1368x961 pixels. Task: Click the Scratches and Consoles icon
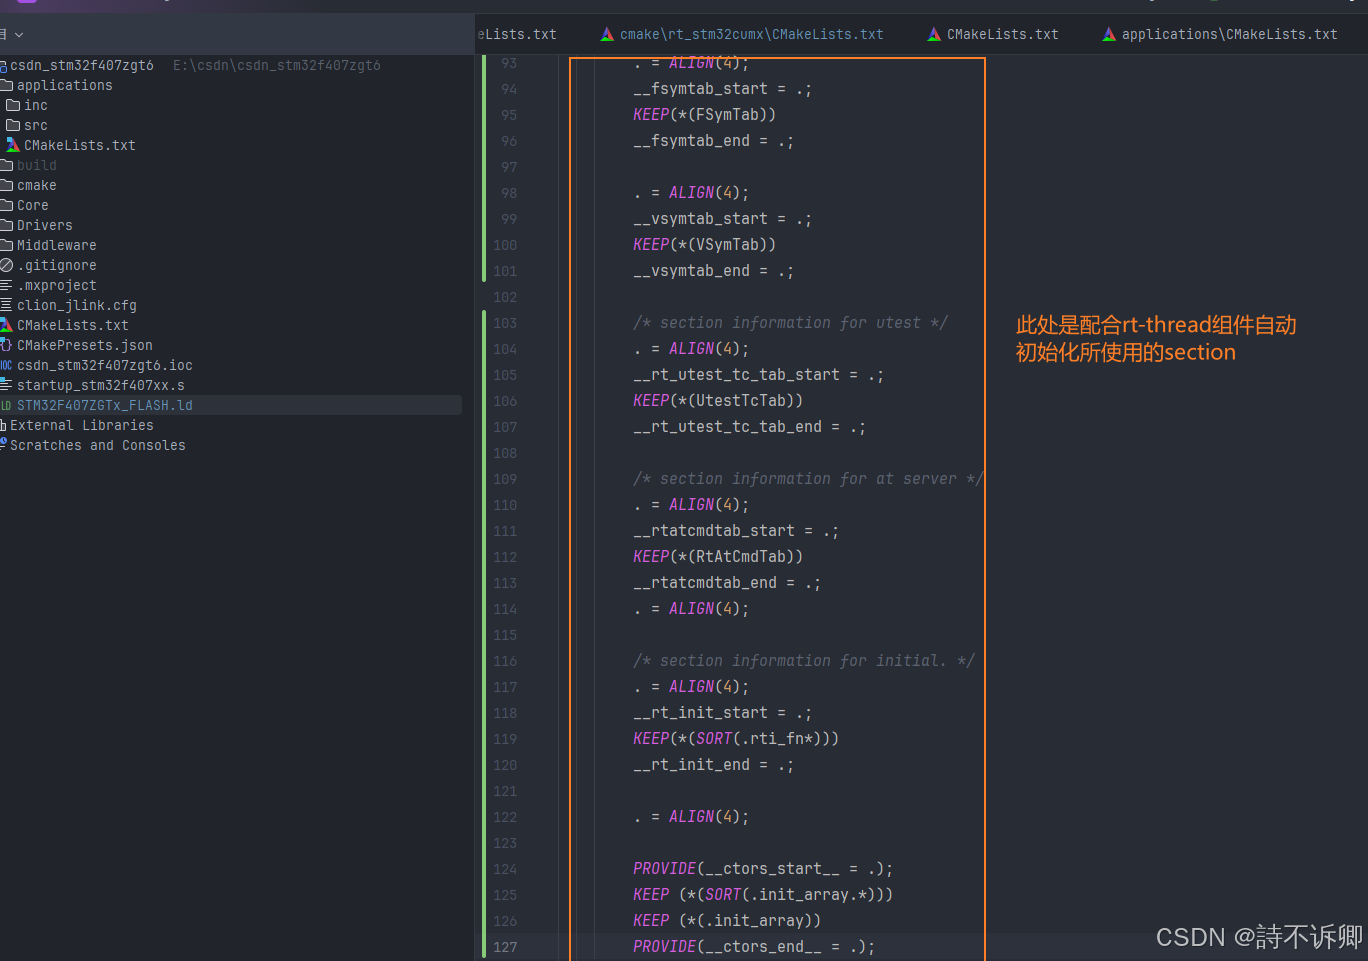point(4,444)
